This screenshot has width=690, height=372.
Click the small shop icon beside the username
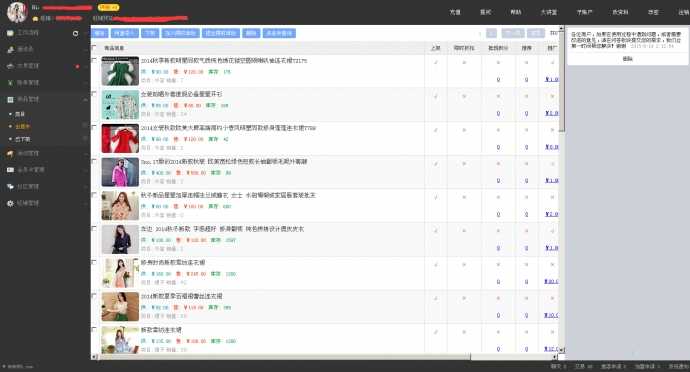tap(35, 18)
